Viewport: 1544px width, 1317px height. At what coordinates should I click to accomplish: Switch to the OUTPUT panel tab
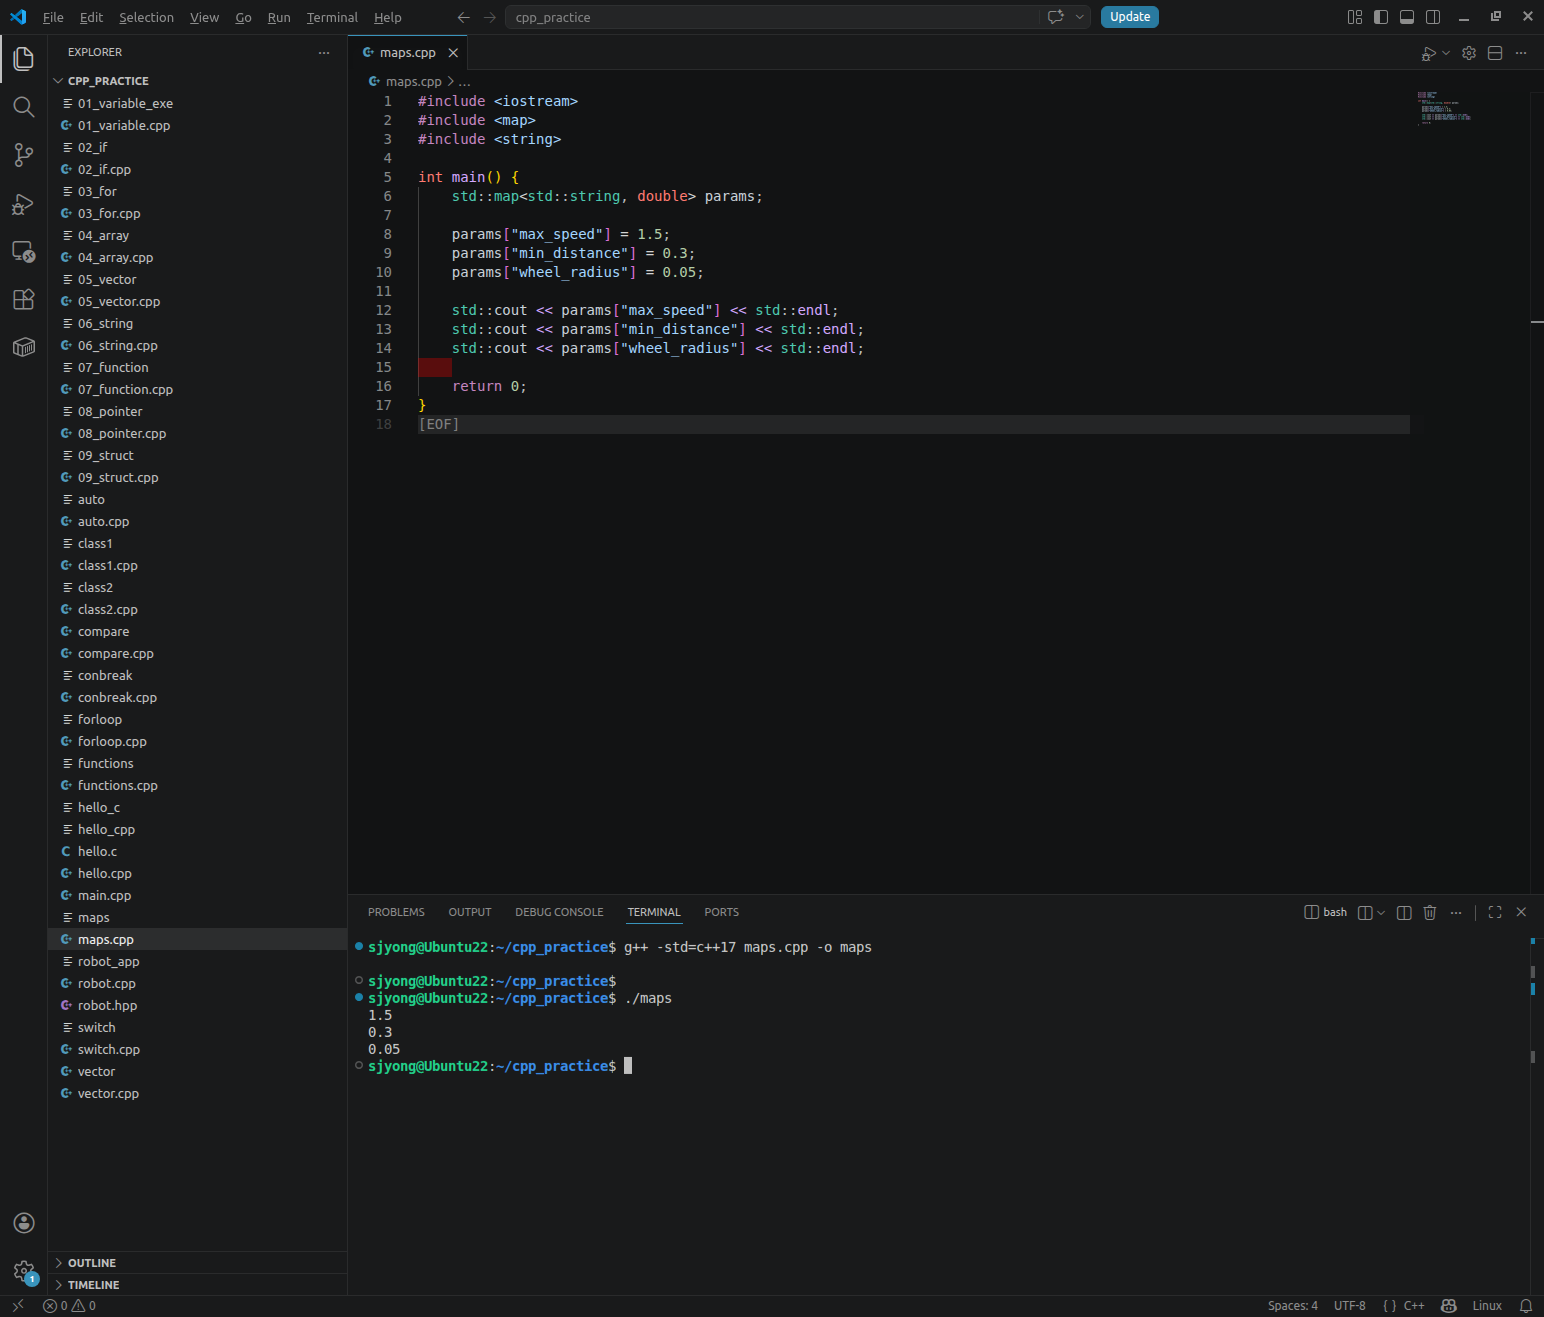pos(470,912)
